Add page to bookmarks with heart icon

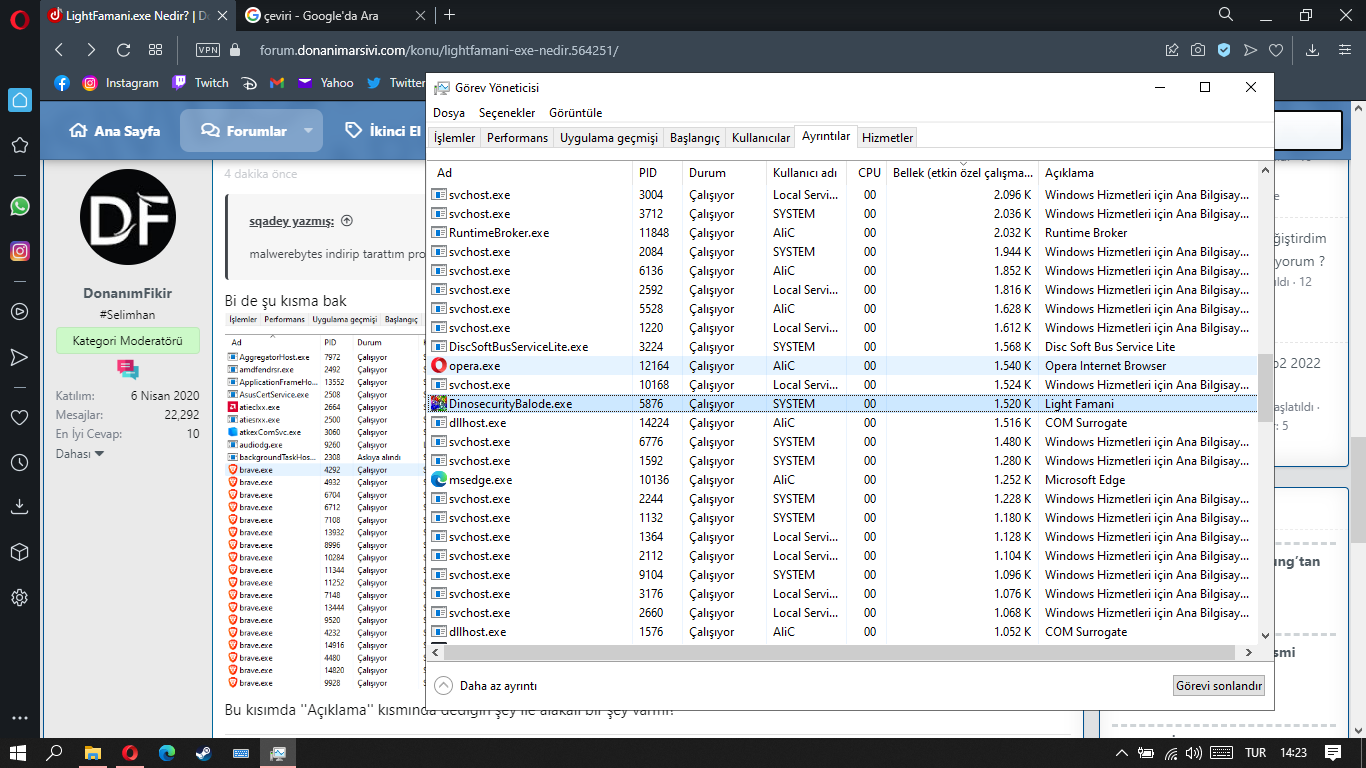pyautogui.click(x=1276, y=50)
